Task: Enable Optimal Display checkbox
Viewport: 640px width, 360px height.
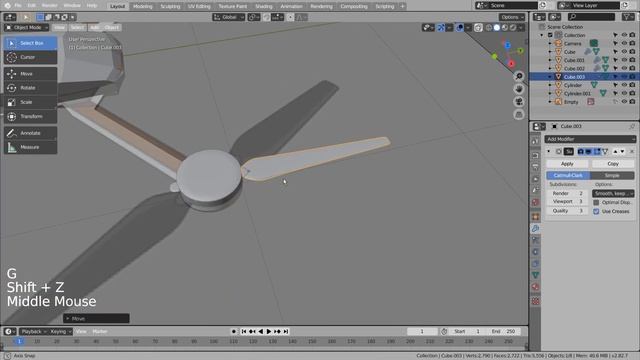Action: tap(596, 202)
